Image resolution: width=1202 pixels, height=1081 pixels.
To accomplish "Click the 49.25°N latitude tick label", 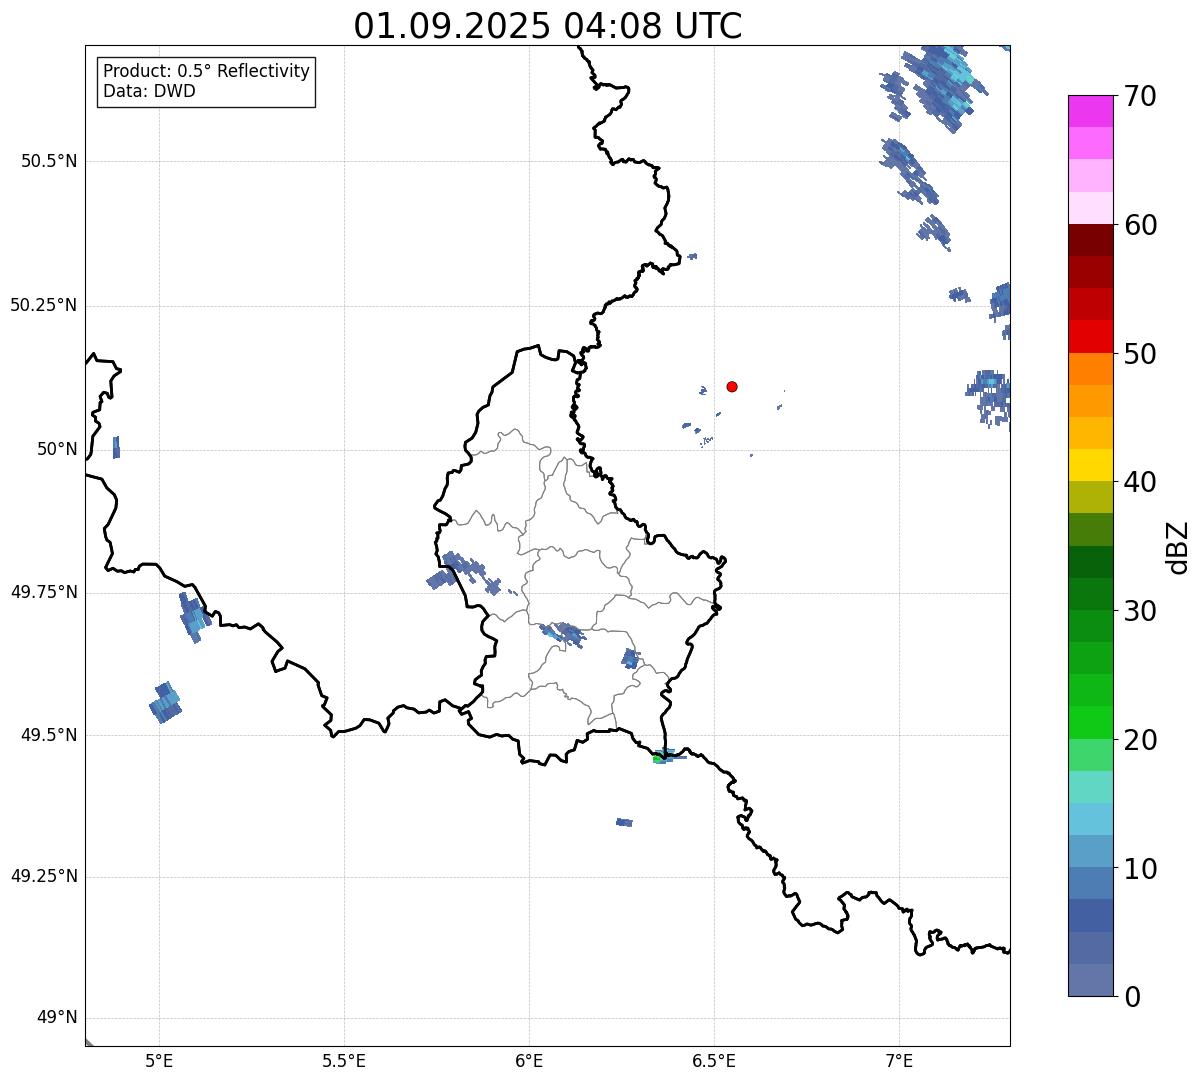I will click(43, 876).
